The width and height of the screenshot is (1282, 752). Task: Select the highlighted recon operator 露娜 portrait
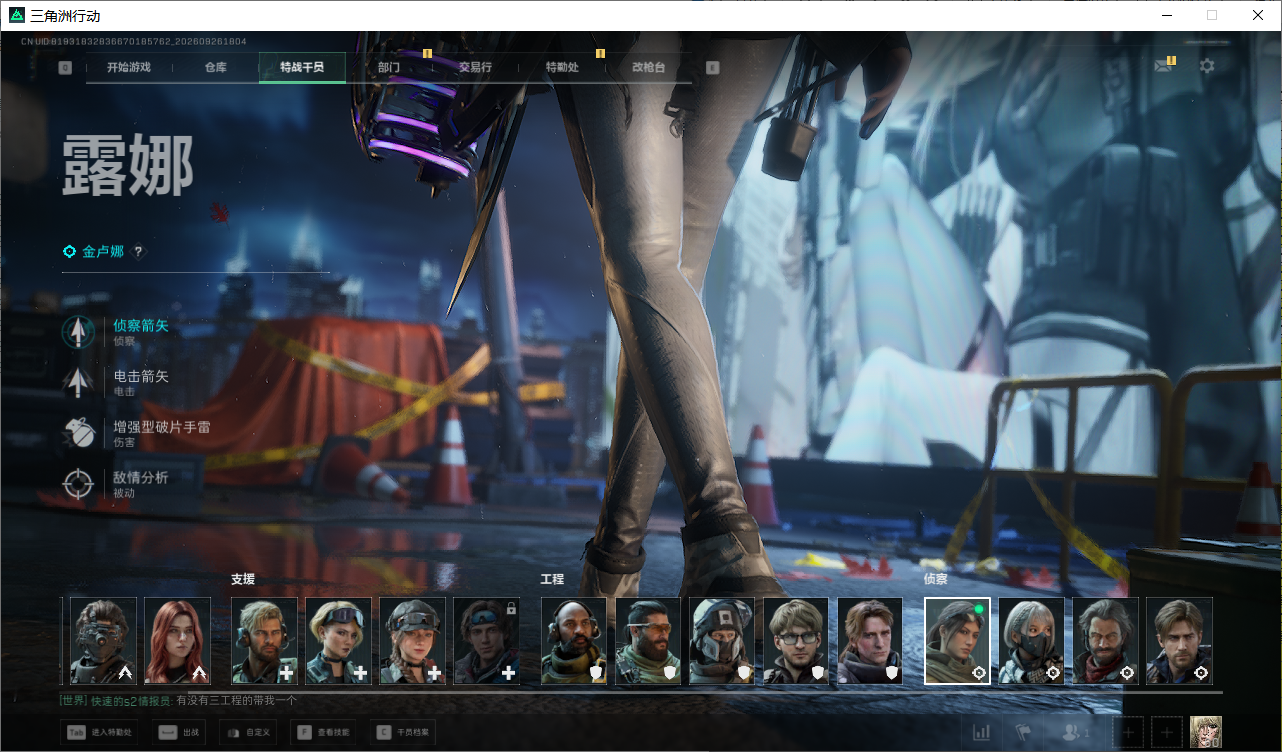pos(957,641)
